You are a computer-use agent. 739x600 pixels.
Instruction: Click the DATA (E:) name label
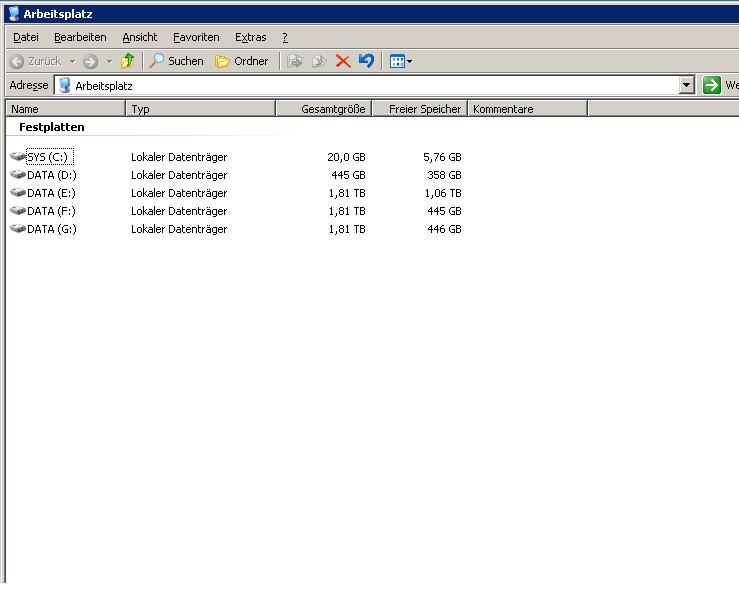click(51, 193)
